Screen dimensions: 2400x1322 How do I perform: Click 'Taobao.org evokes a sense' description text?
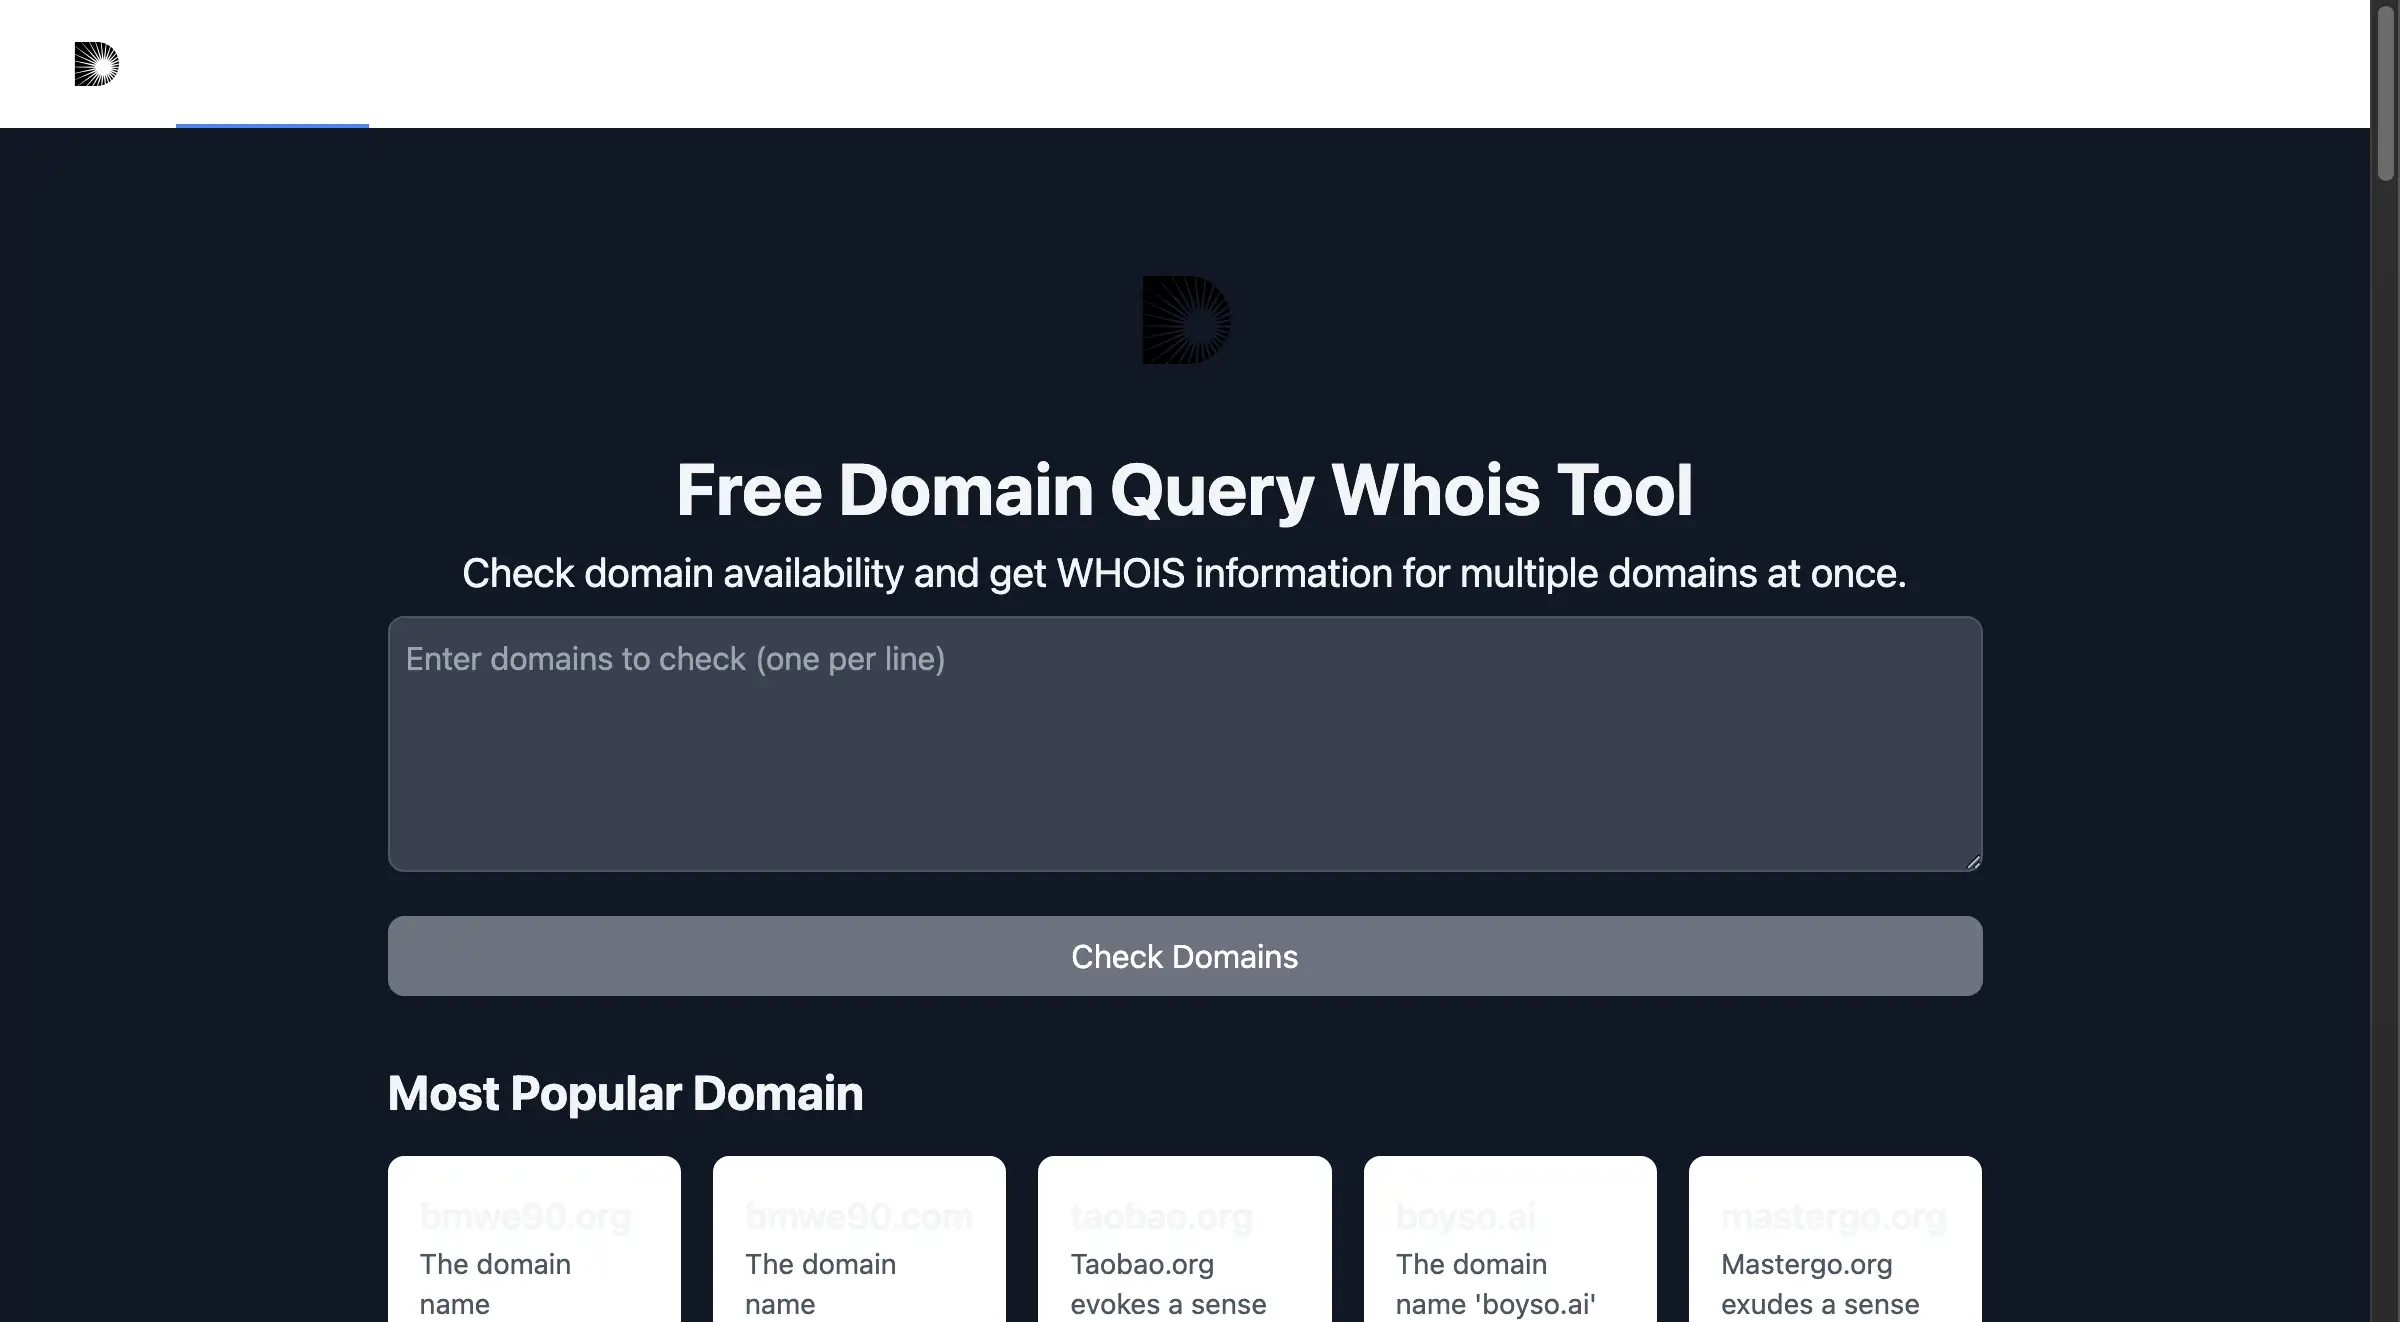click(x=1168, y=1284)
